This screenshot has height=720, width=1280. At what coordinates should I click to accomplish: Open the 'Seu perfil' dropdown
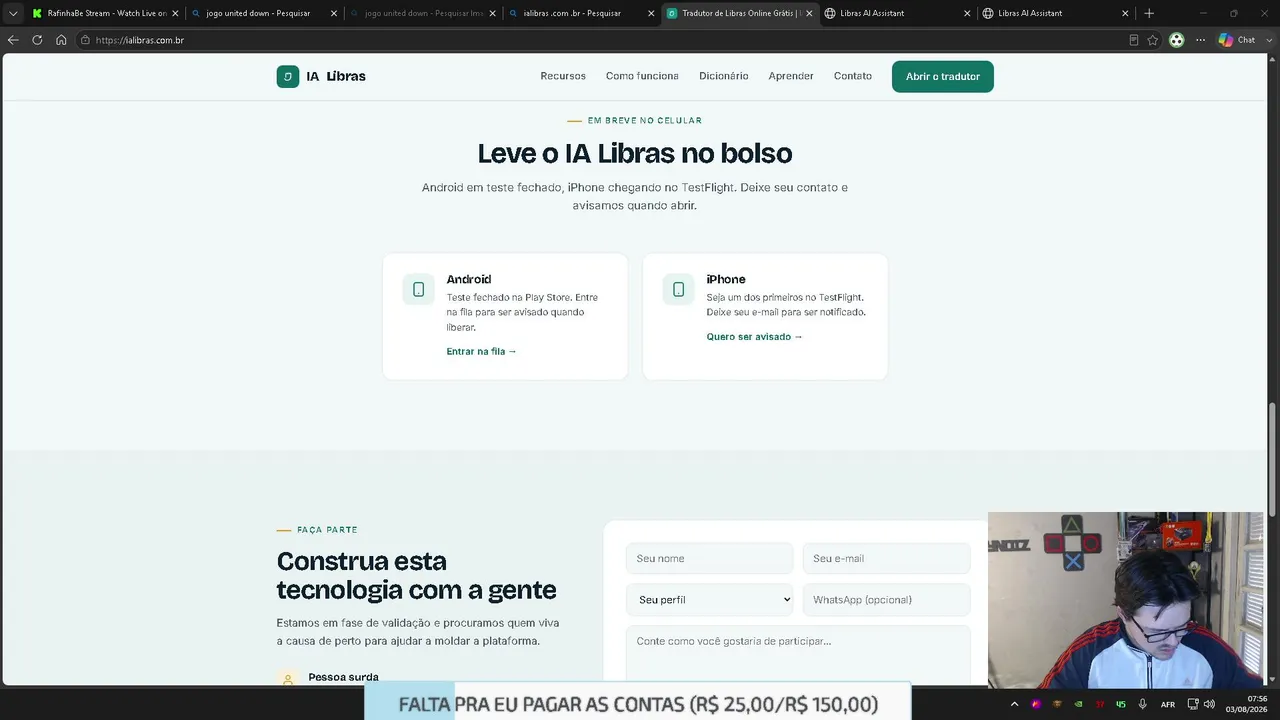[x=710, y=600]
